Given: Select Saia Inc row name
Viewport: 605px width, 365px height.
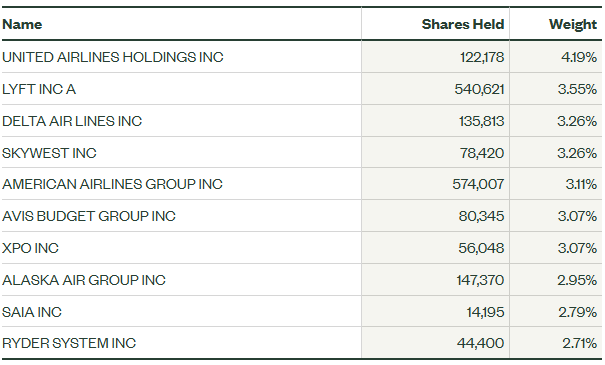Looking at the screenshot, I should [32, 312].
